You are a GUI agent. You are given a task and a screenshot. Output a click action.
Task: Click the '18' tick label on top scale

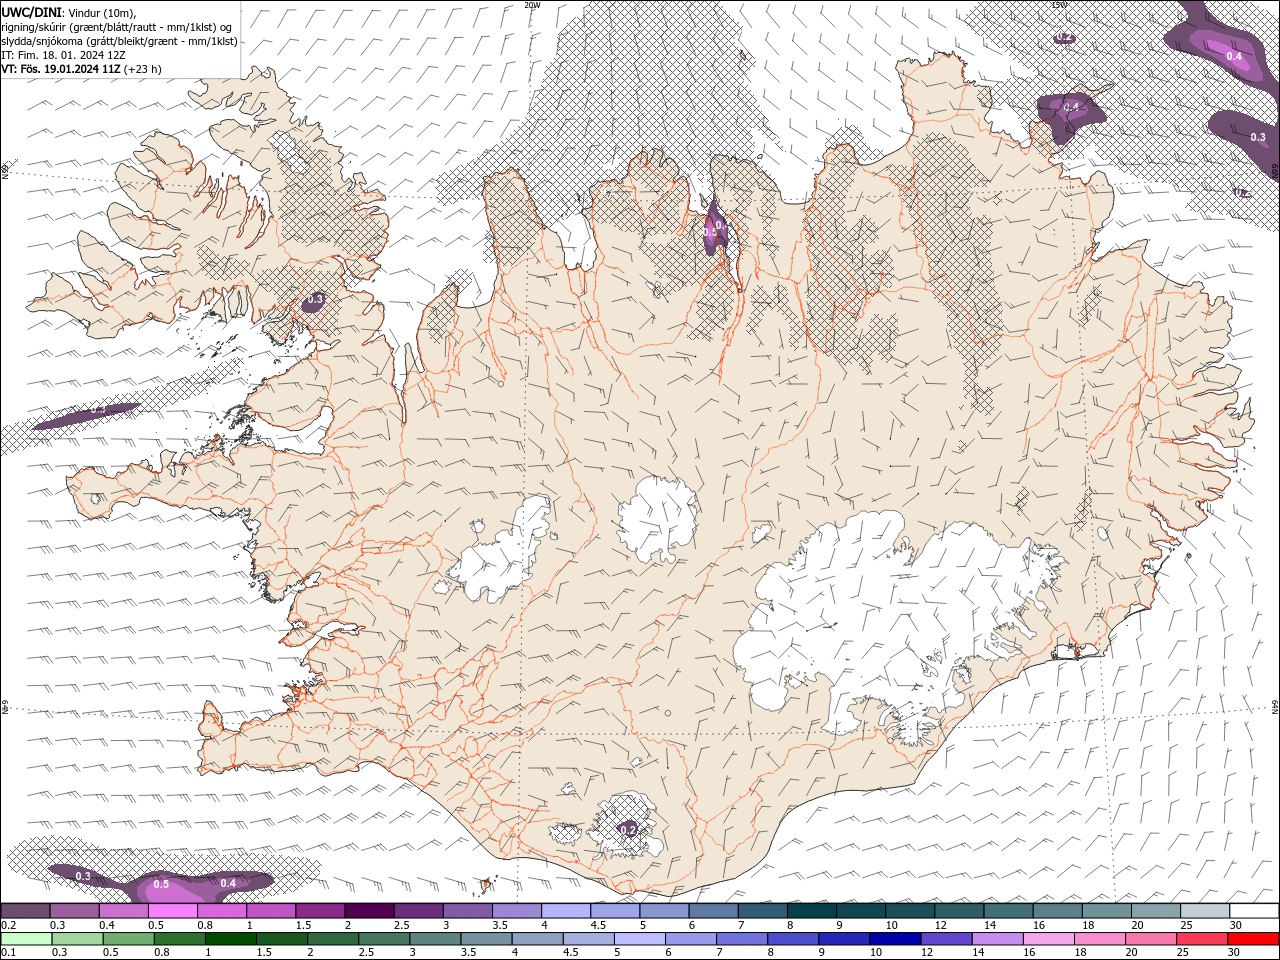click(x=1088, y=925)
